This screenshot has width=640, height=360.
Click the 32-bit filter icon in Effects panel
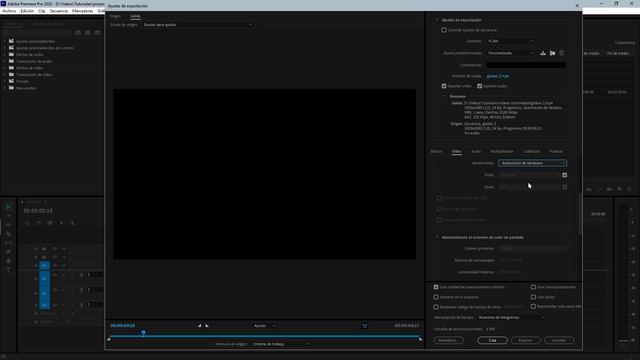click(x=87, y=32)
